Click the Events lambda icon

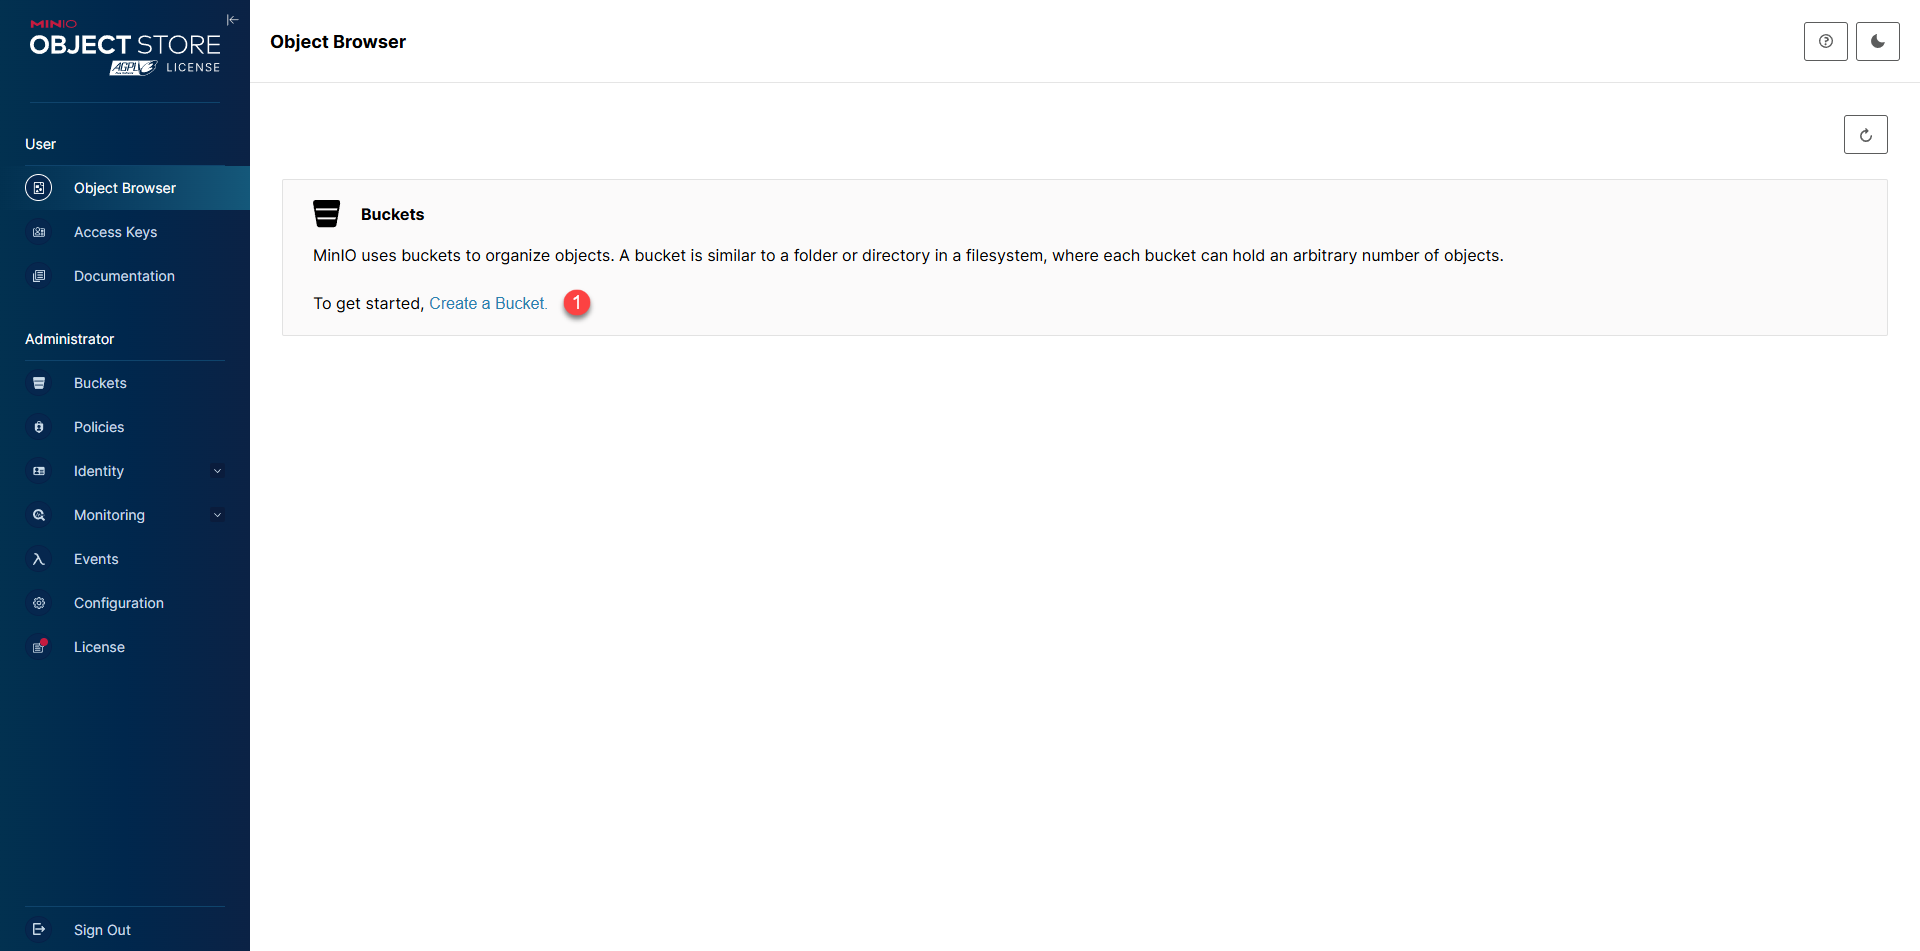click(39, 559)
